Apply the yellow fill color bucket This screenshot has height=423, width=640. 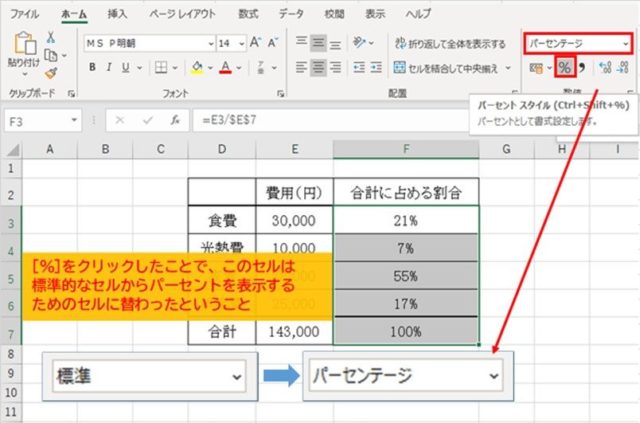[197, 67]
